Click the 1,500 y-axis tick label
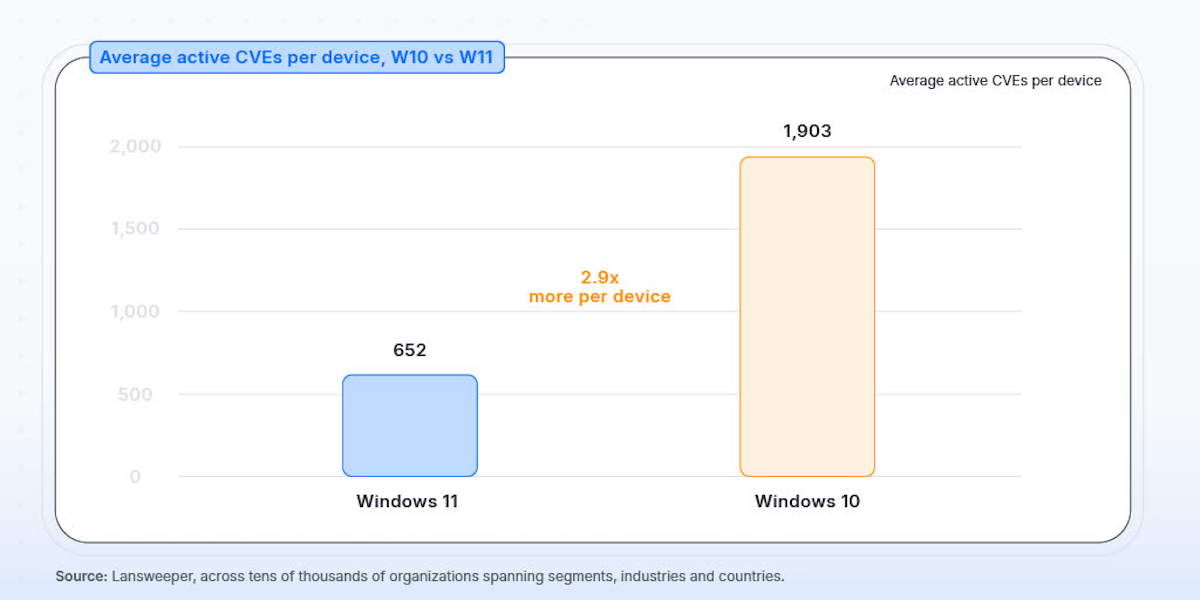 [x=136, y=229]
